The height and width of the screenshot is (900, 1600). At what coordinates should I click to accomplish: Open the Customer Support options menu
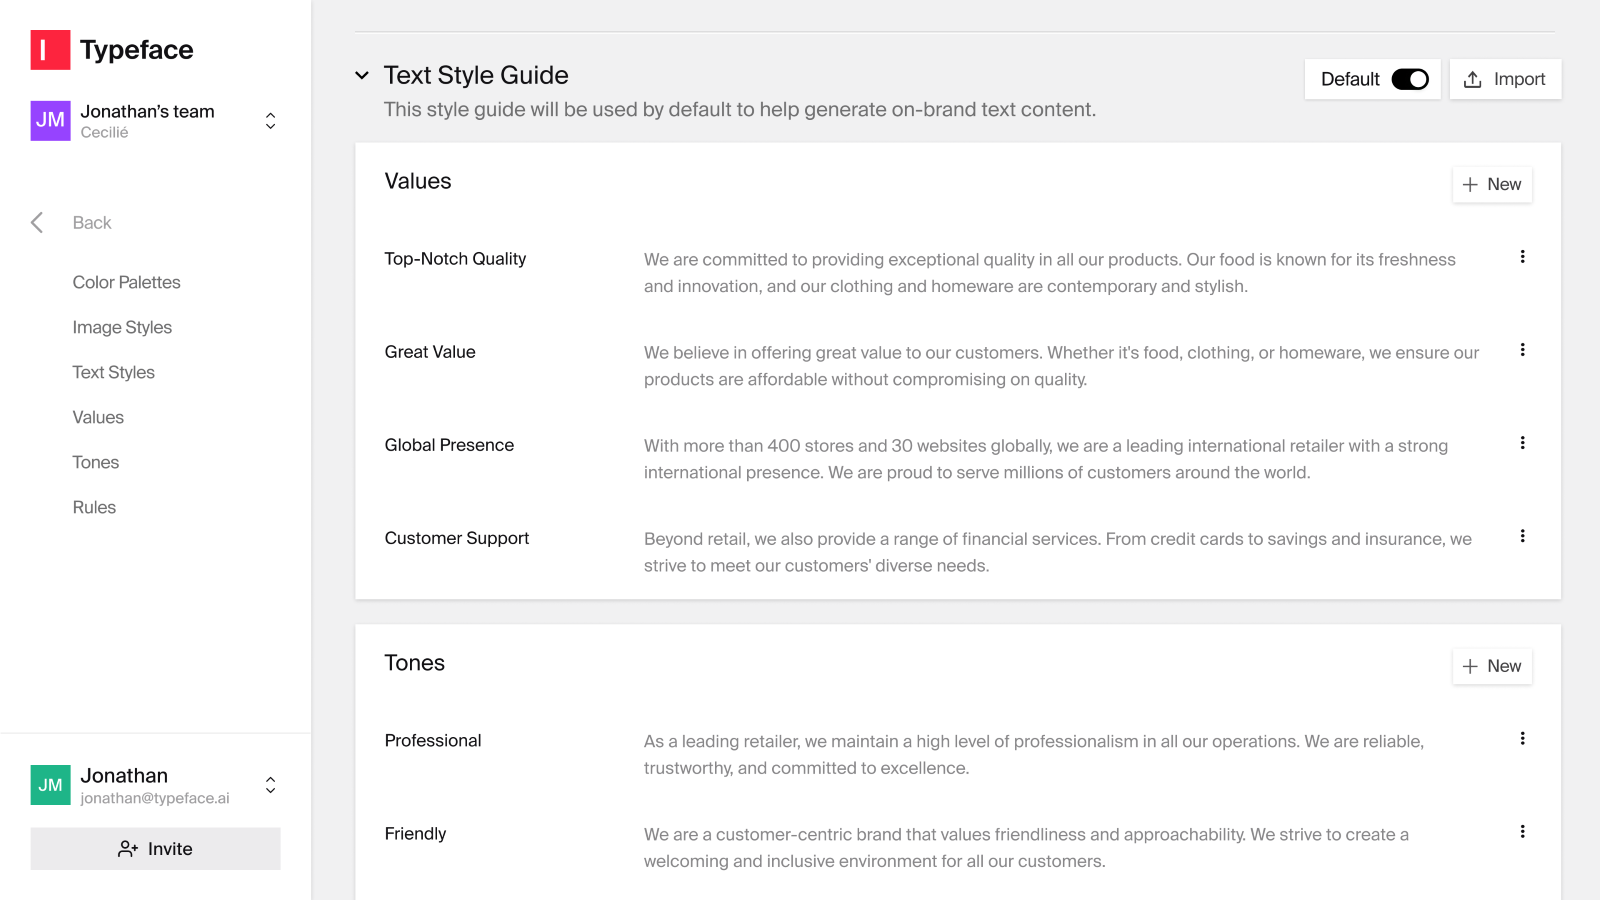pyautogui.click(x=1522, y=536)
